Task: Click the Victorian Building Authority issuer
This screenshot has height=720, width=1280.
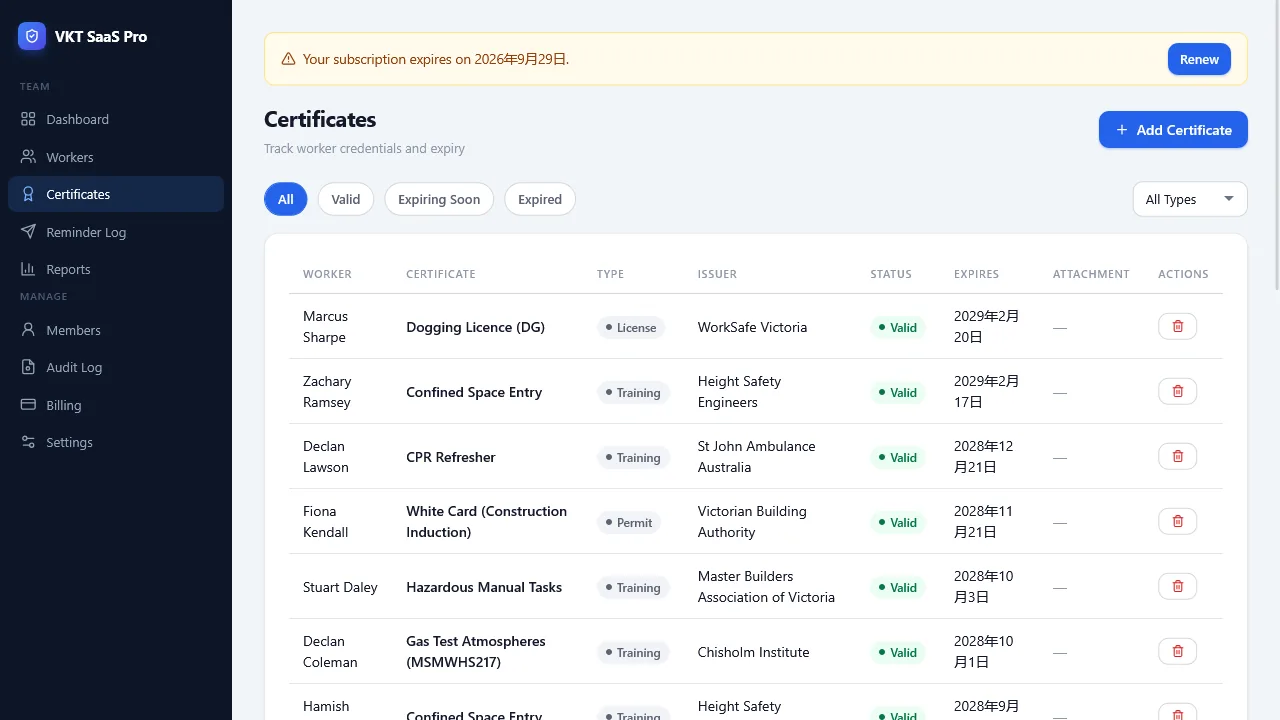Action: click(752, 522)
